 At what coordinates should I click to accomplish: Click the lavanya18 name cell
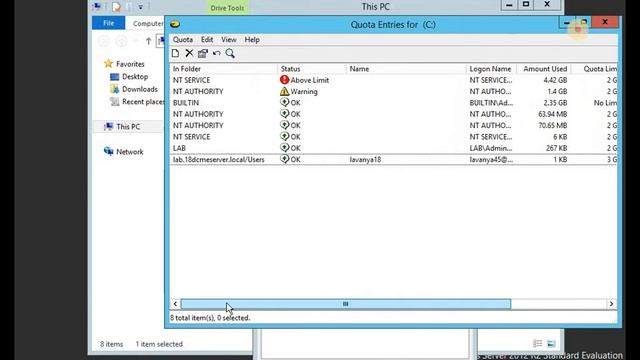[x=365, y=159]
